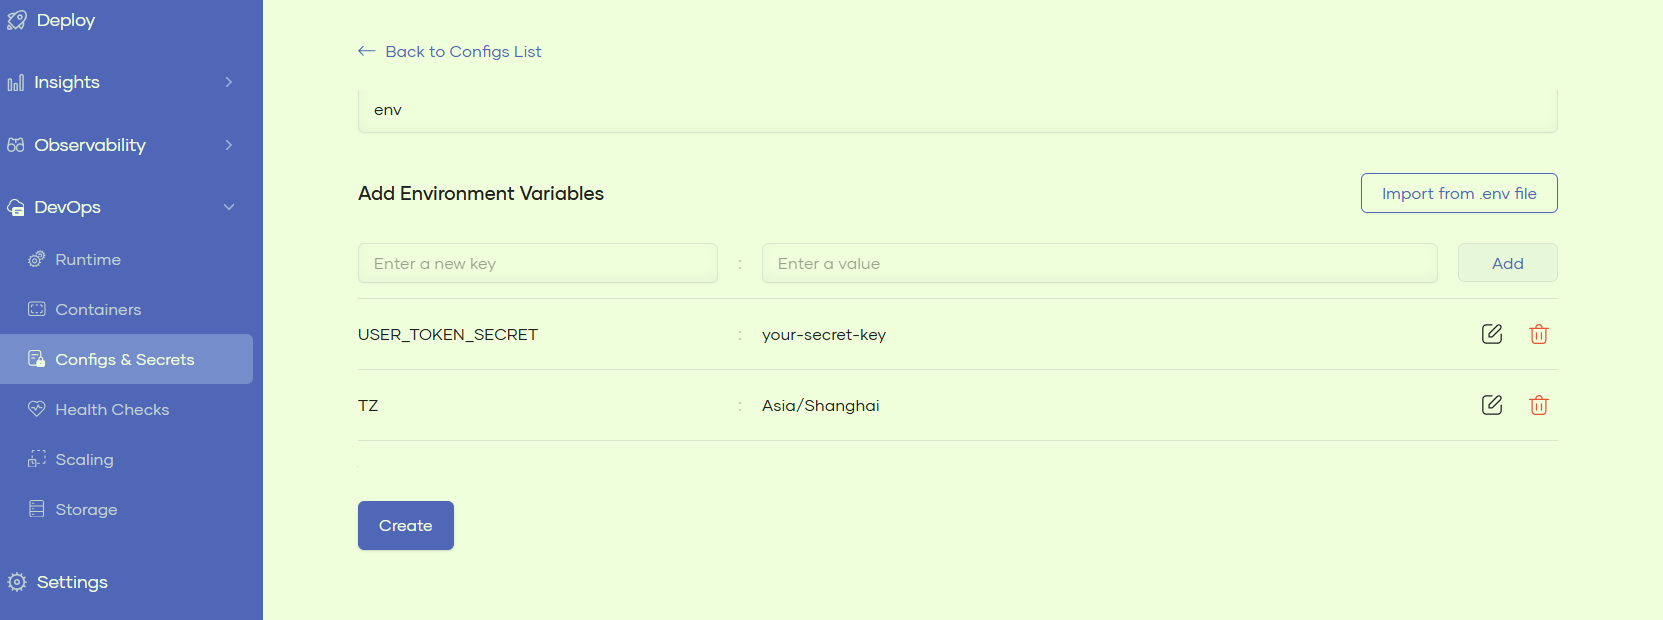
Task: Open the Storage section
Action: tap(86, 510)
